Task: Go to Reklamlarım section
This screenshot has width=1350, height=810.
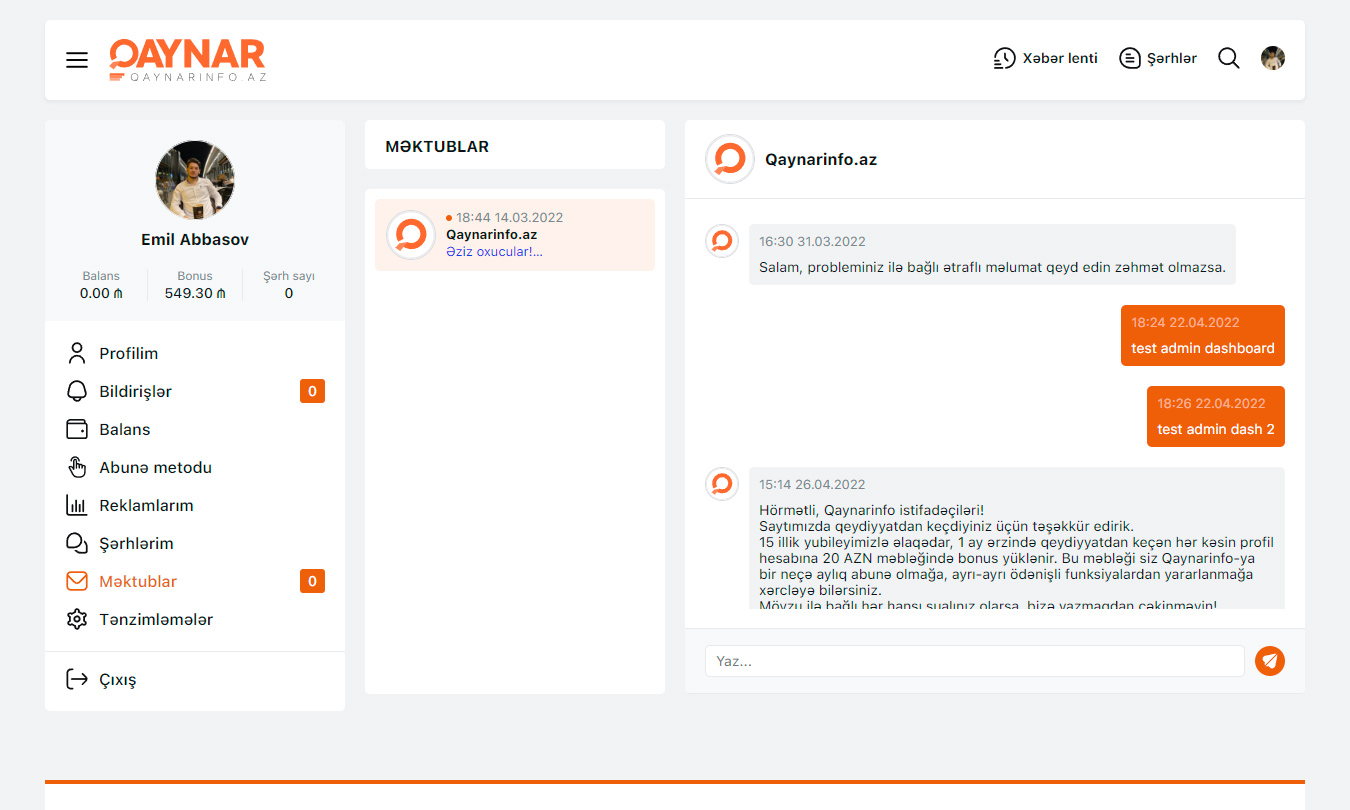Action: click(146, 505)
